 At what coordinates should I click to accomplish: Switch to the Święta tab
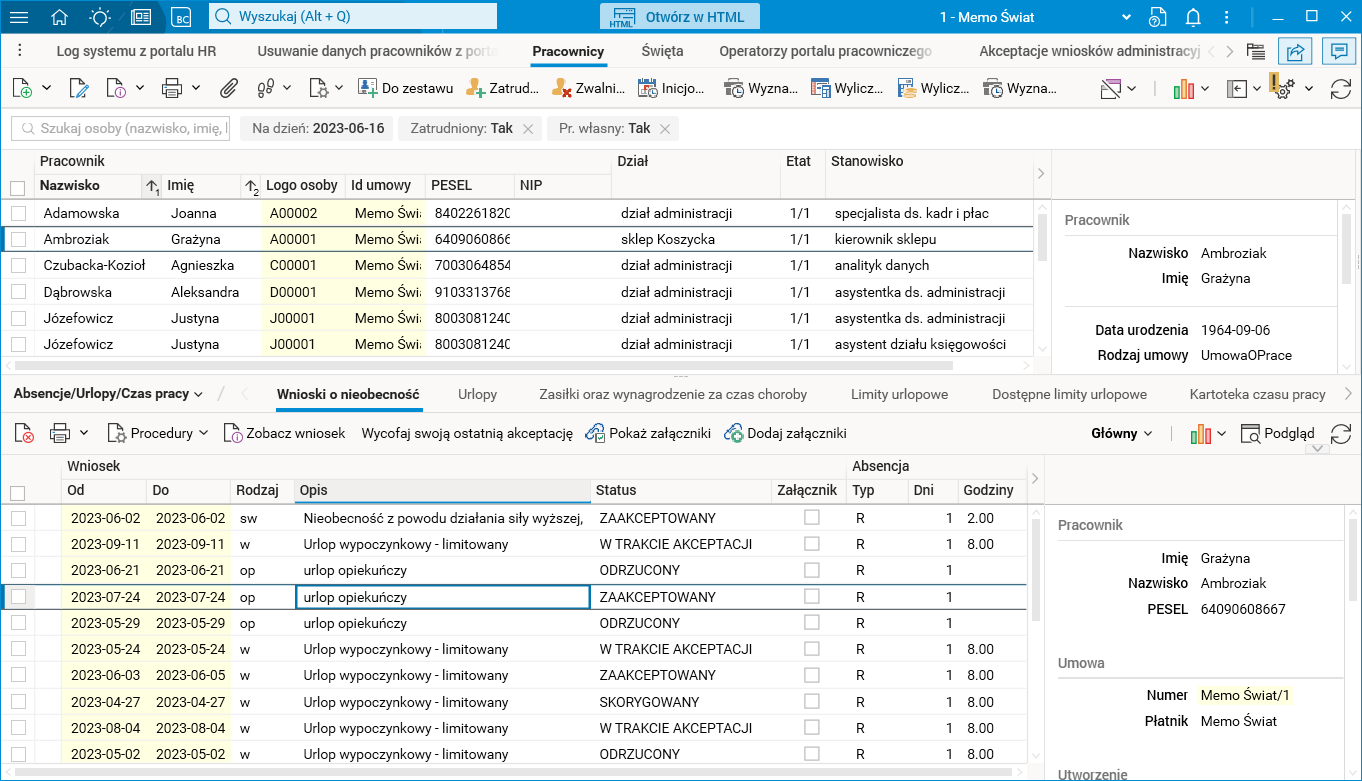coord(662,51)
